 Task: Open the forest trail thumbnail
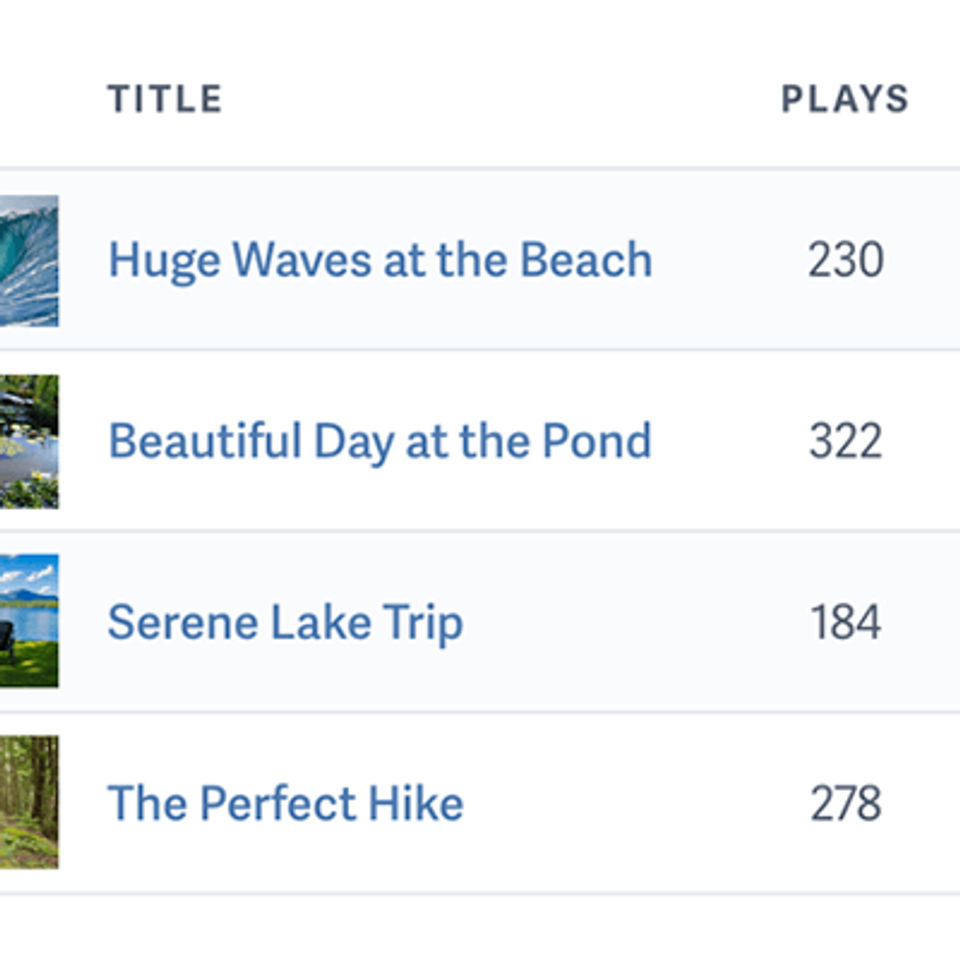28,802
